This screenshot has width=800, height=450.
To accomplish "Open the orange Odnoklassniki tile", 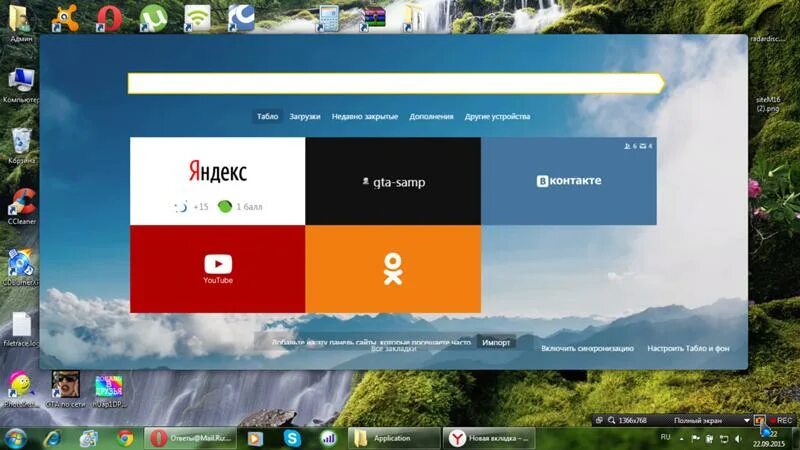I will pyautogui.click(x=393, y=269).
